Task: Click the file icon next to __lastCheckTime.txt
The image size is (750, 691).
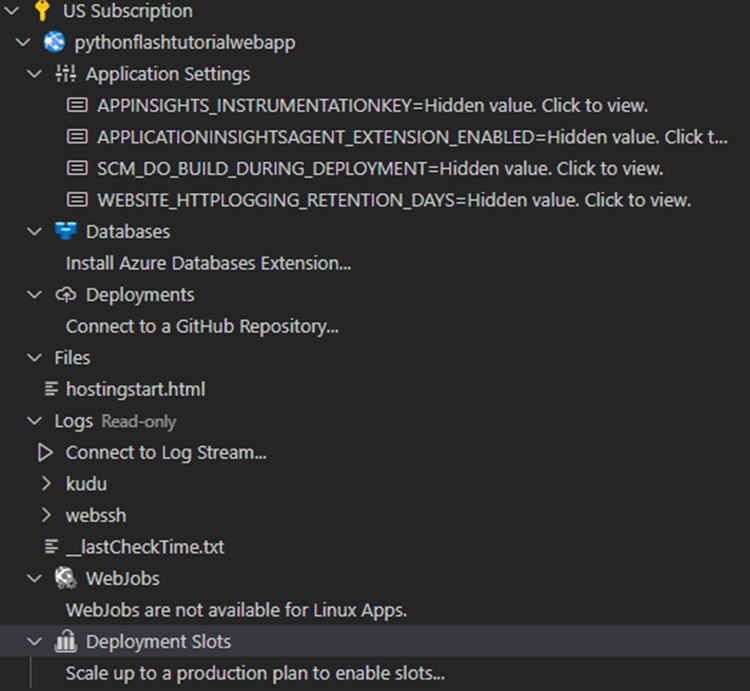Action: [51, 547]
